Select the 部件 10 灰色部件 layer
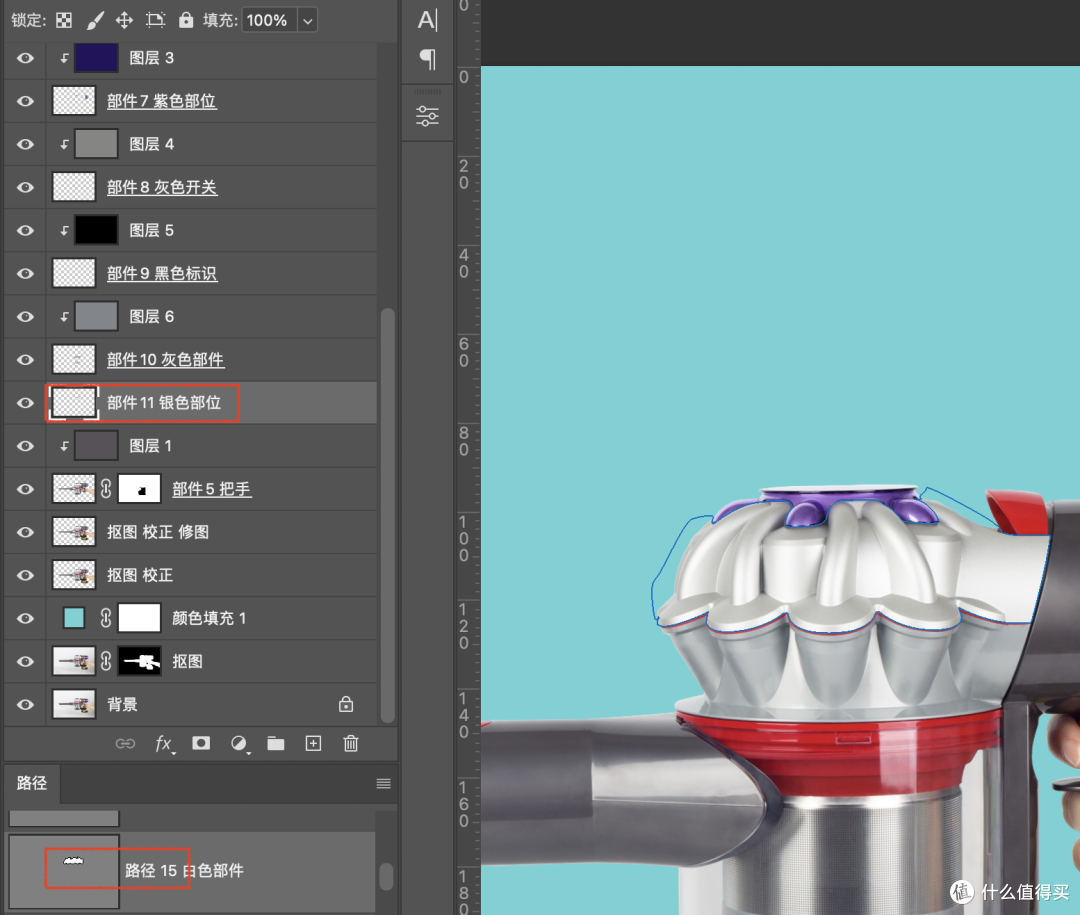 pyautogui.click(x=191, y=360)
